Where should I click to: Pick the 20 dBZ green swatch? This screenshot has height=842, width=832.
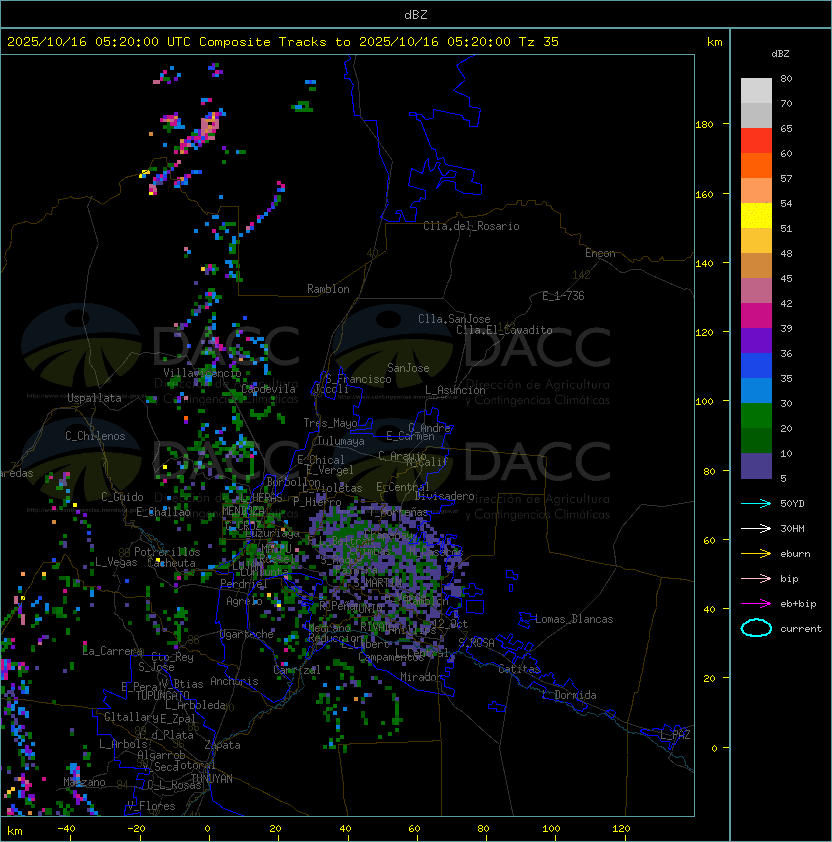coord(756,440)
